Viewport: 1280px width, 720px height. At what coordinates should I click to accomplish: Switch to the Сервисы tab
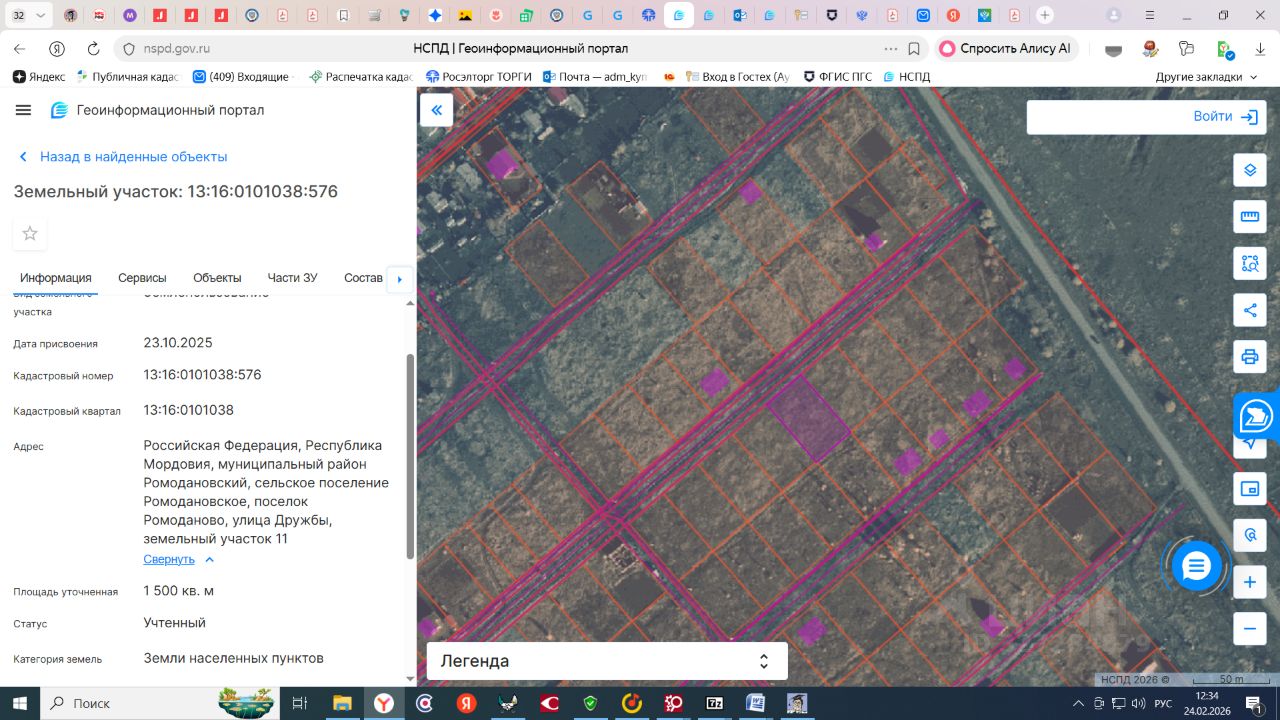142,278
